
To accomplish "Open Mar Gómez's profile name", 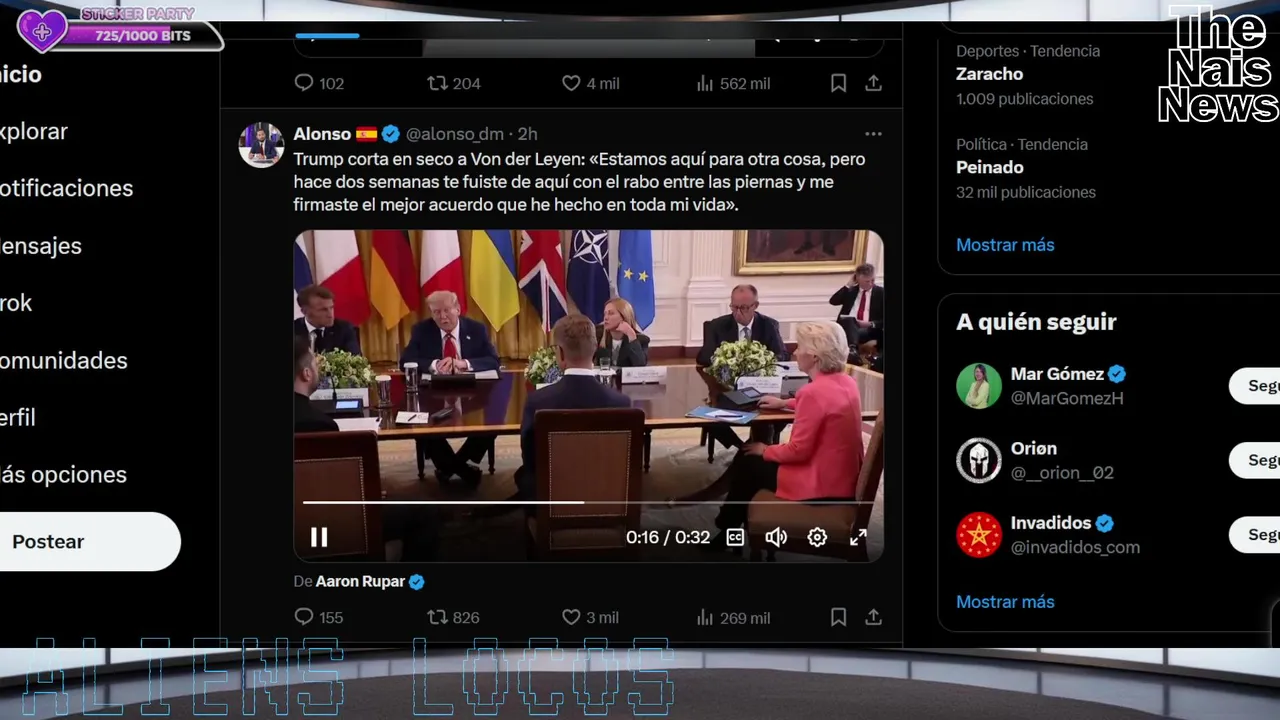I will tap(1057, 374).
